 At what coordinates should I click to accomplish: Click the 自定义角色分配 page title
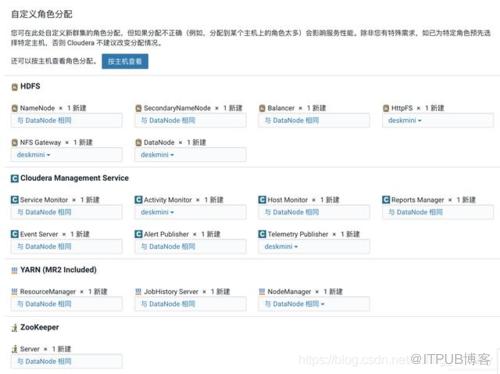(42, 14)
